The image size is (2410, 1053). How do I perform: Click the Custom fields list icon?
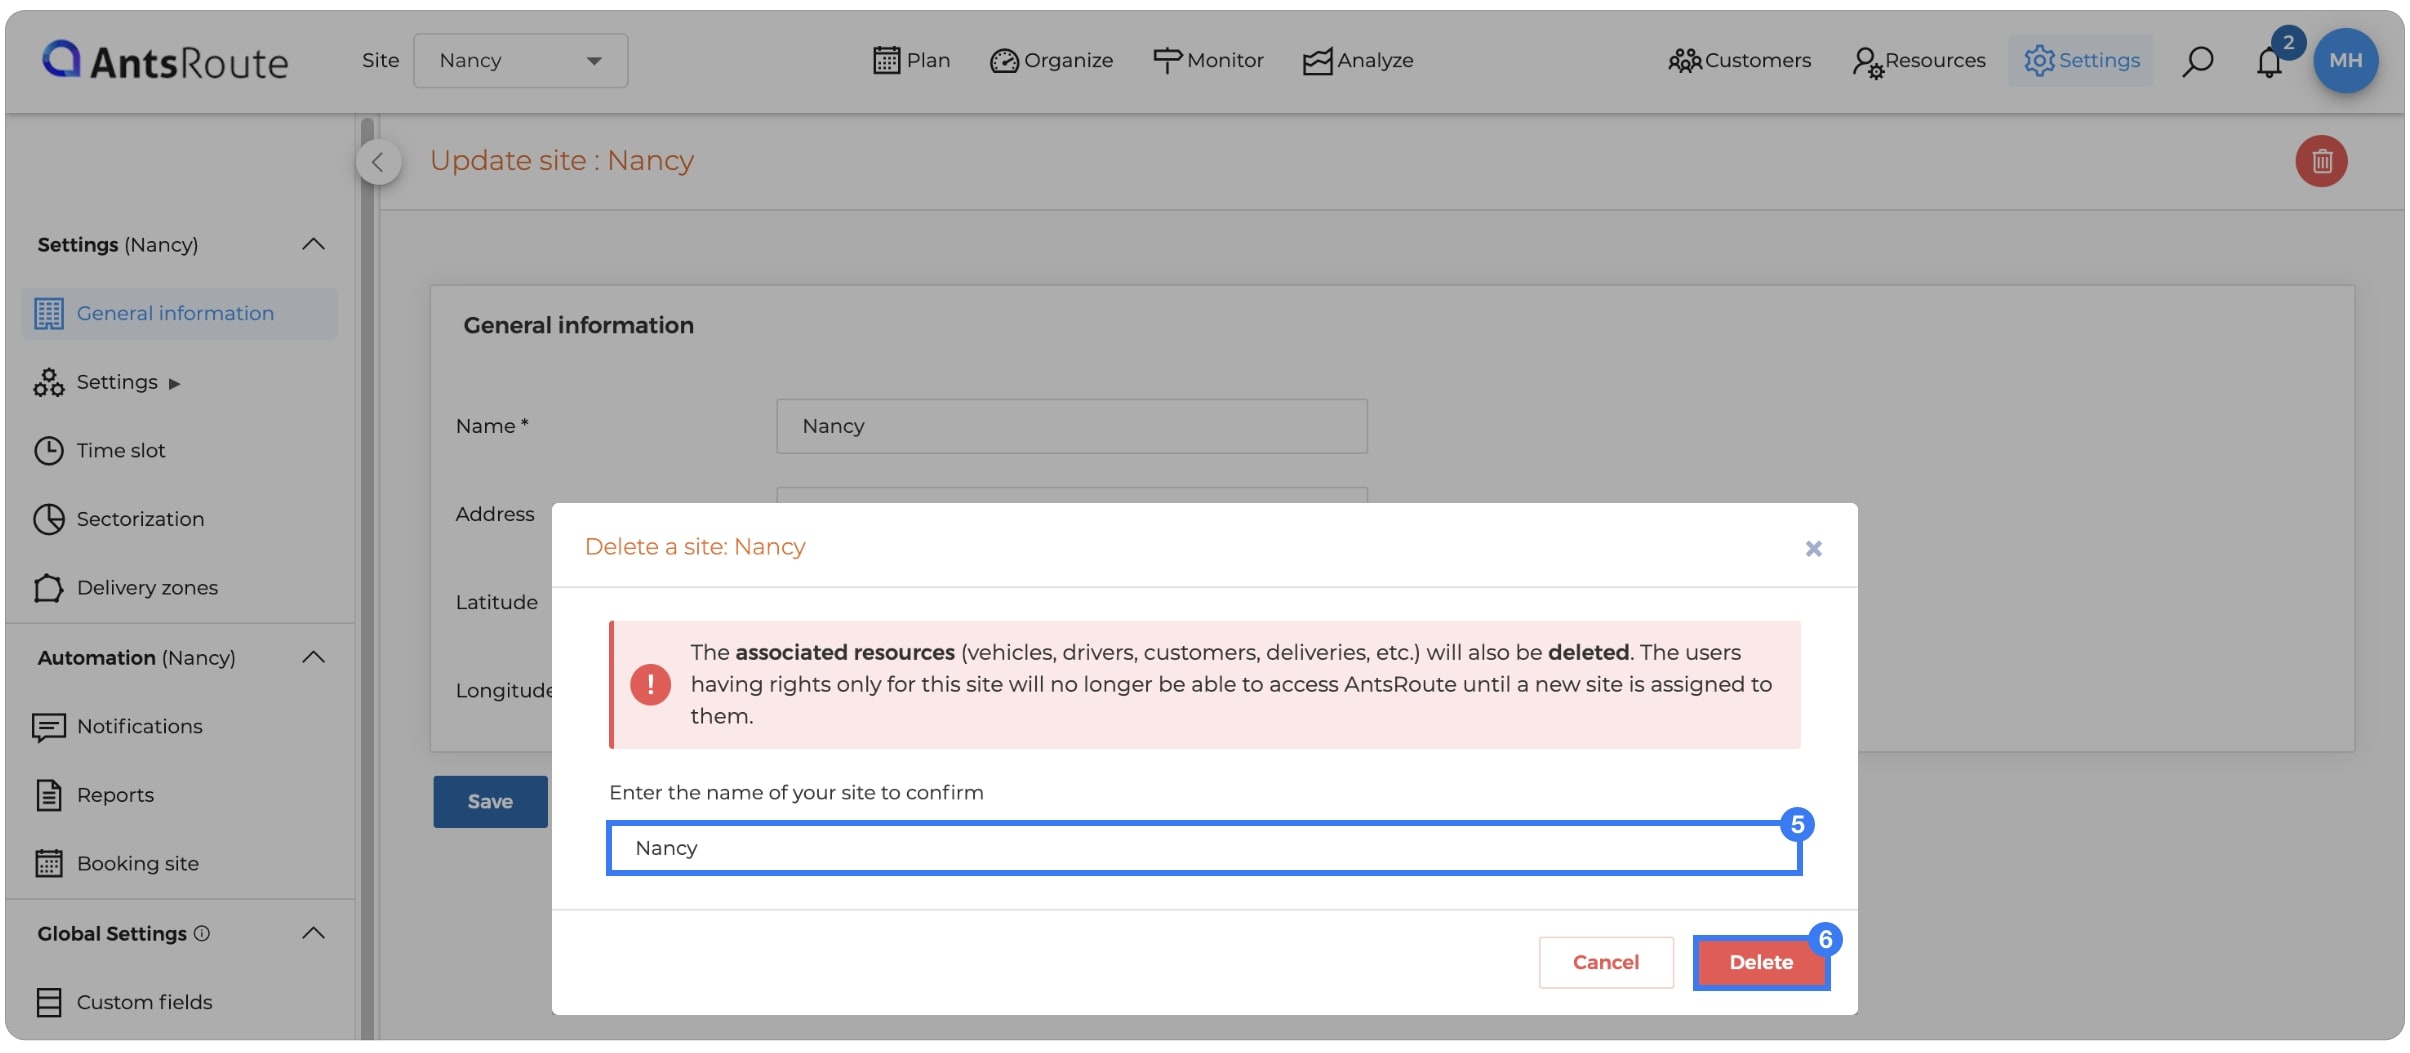pyautogui.click(x=48, y=1002)
